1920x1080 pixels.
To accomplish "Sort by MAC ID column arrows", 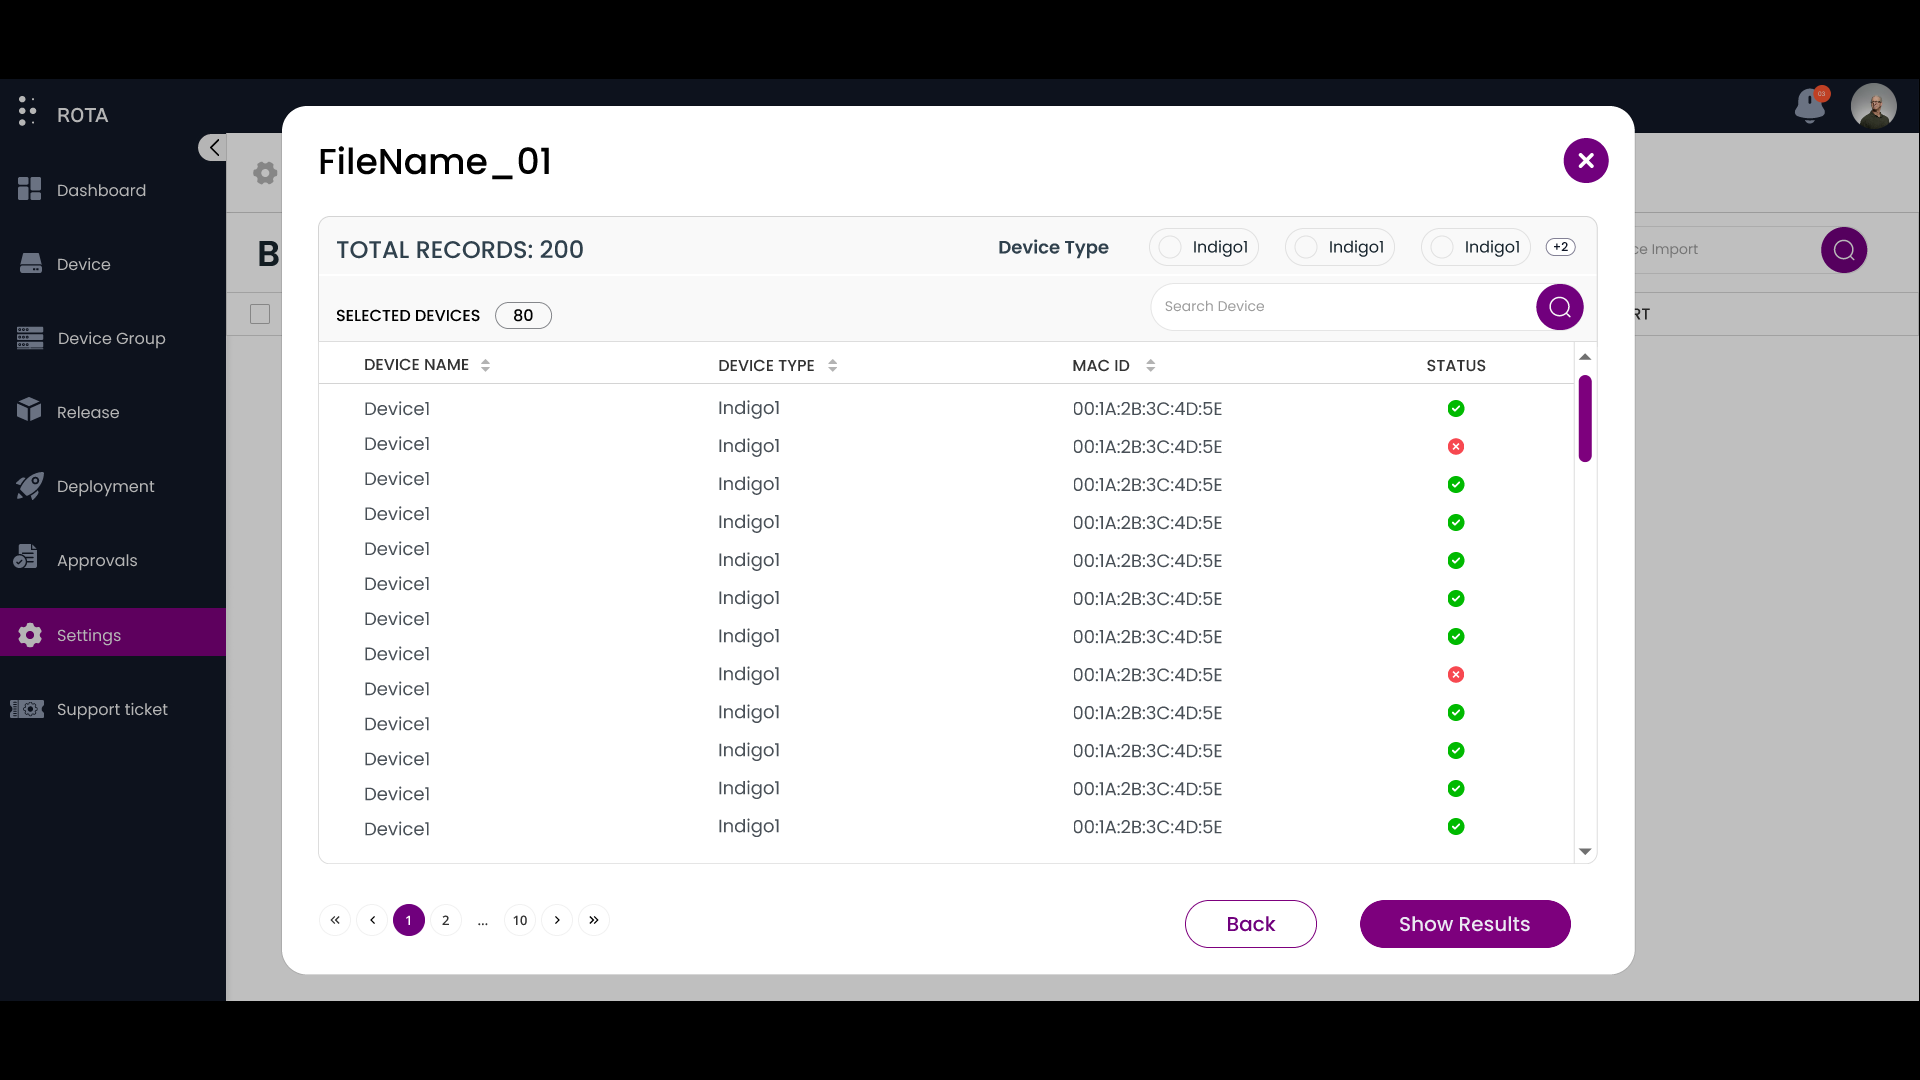I will click(x=1150, y=365).
